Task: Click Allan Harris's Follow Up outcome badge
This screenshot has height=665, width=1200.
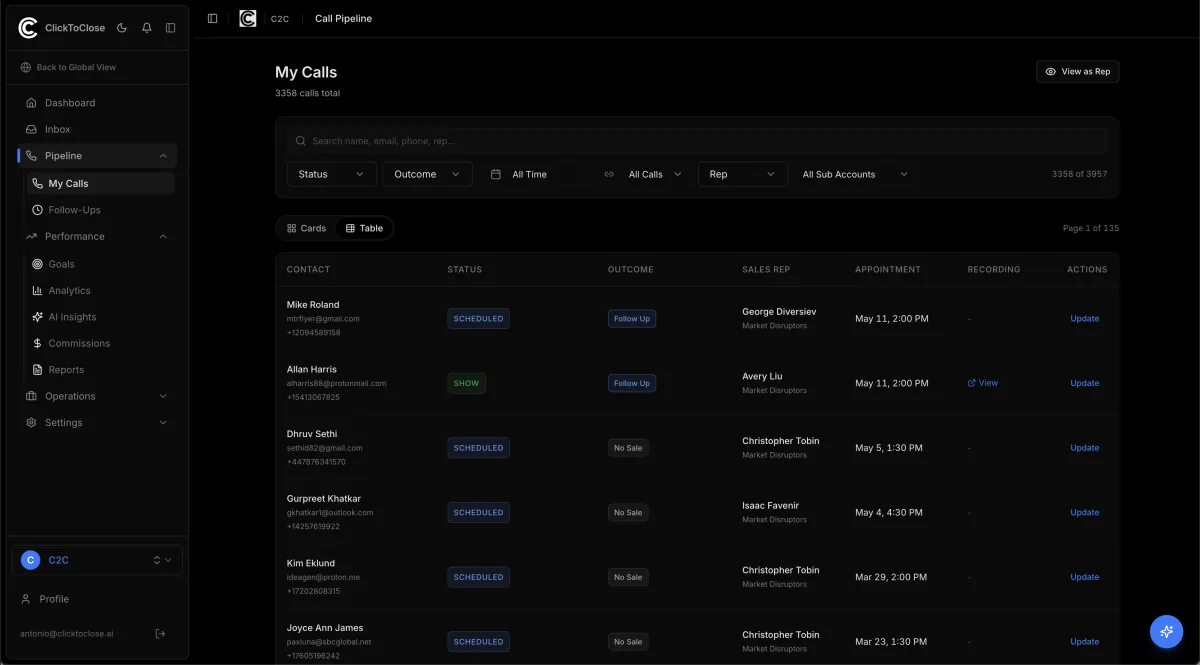Action: click(x=632, y=383)
